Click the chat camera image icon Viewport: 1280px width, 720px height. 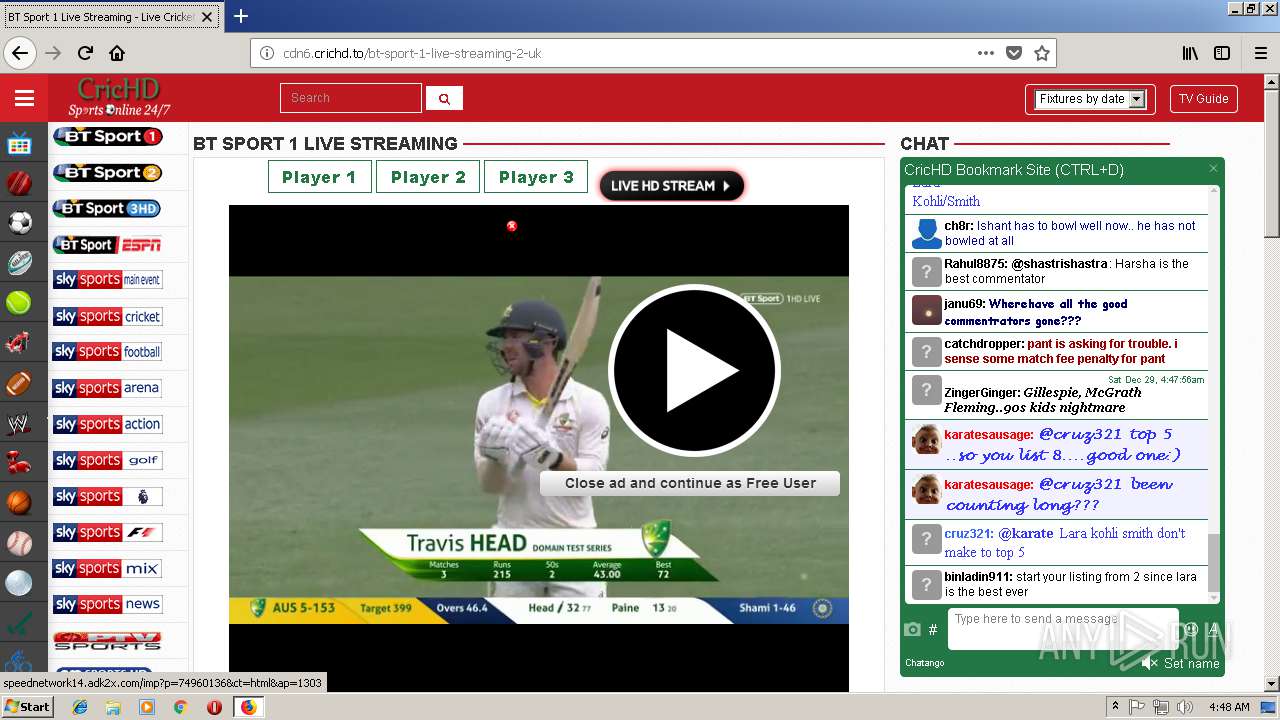912,629
